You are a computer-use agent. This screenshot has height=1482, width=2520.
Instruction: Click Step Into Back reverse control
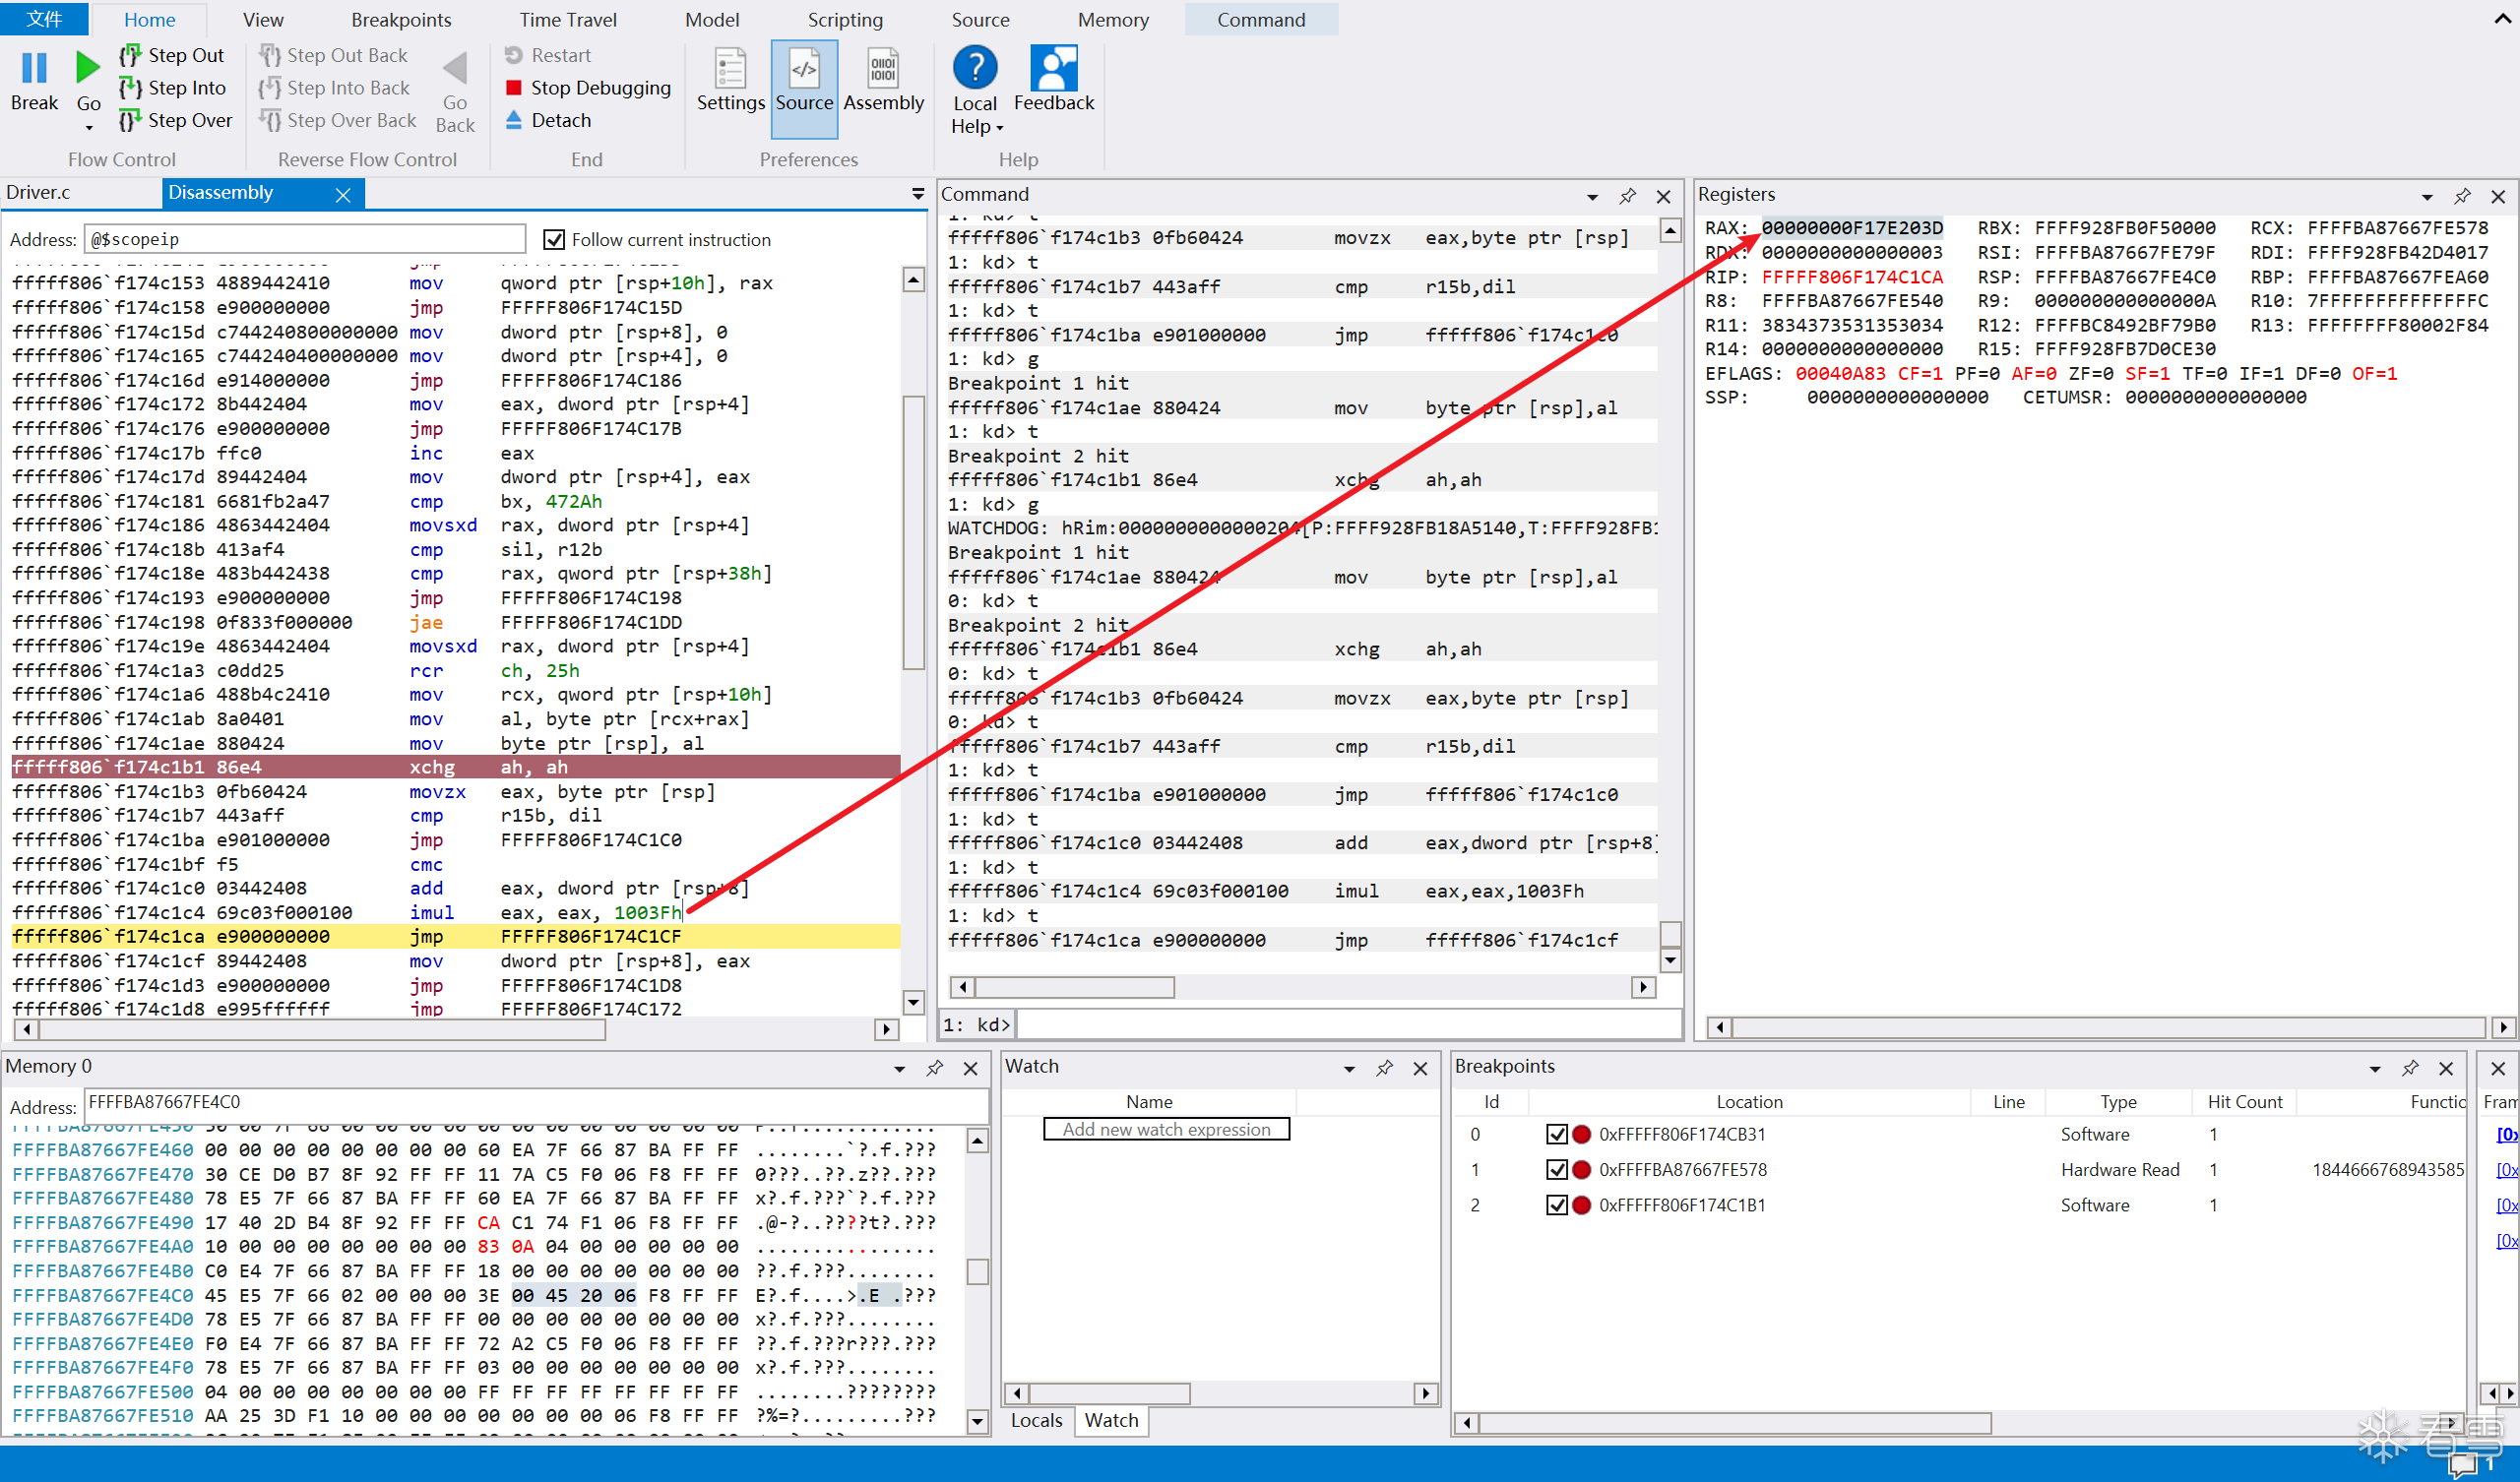pos(334,88)
